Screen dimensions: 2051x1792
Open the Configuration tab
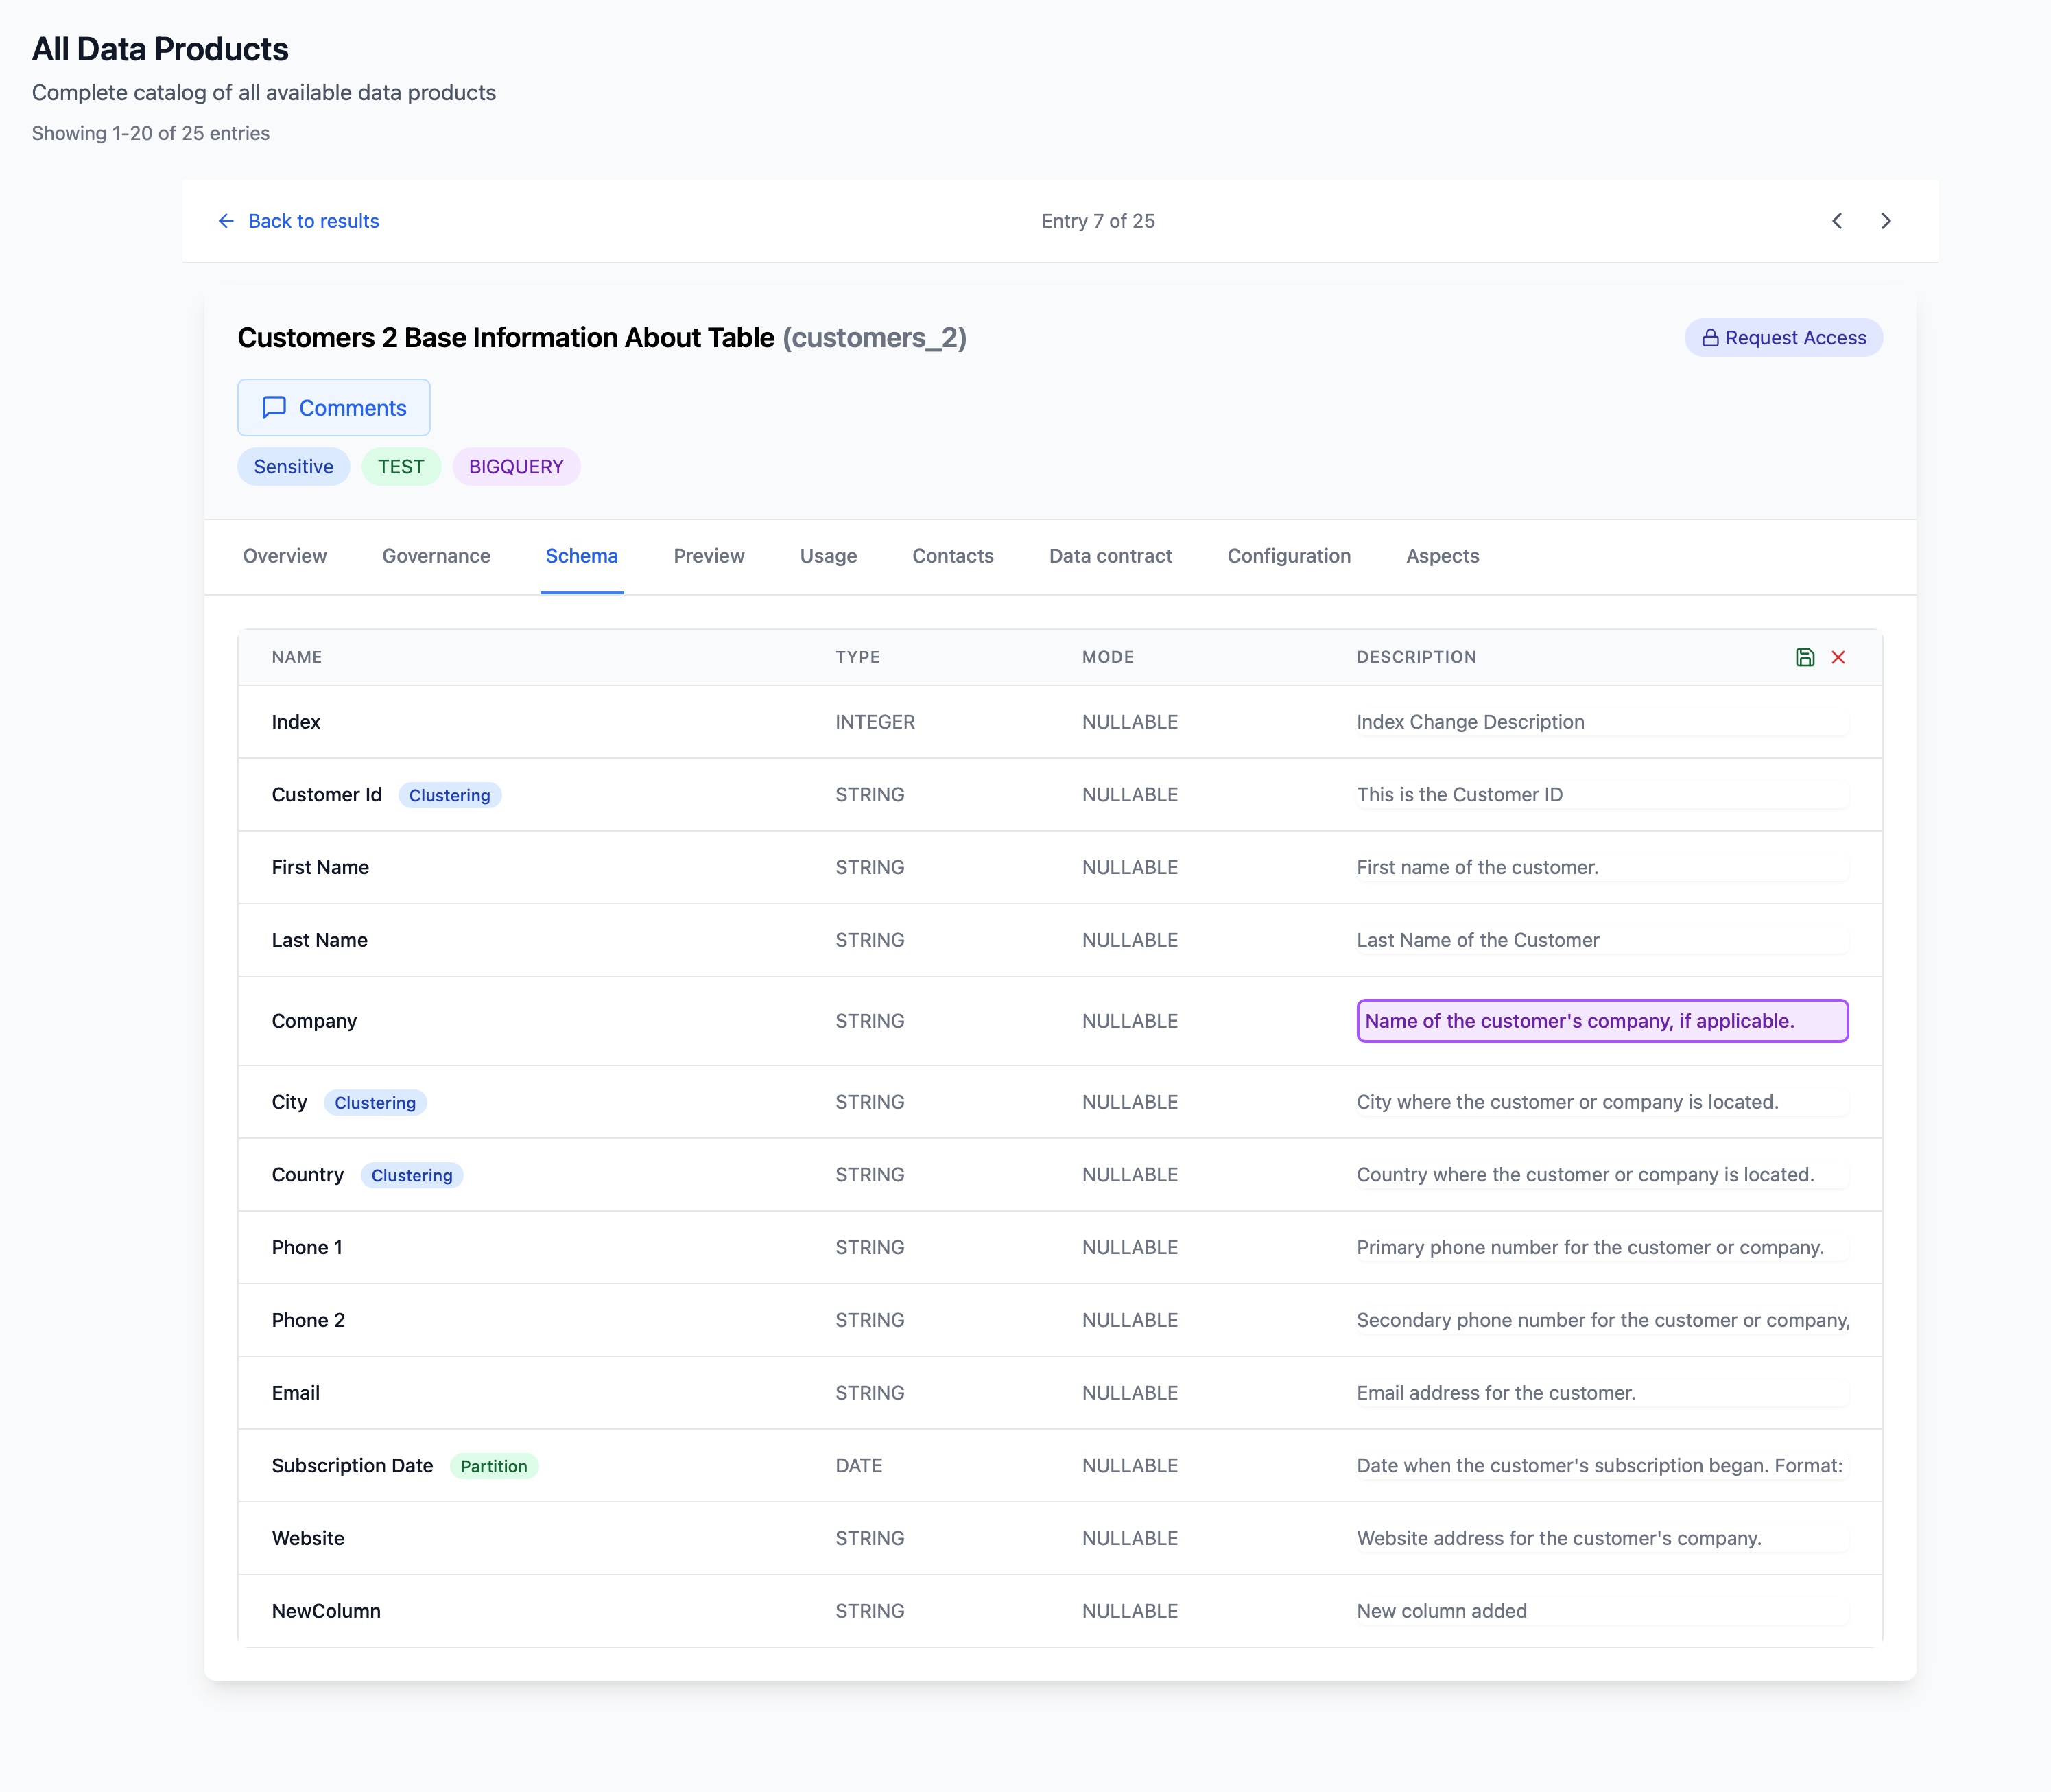coord(1288,556)
